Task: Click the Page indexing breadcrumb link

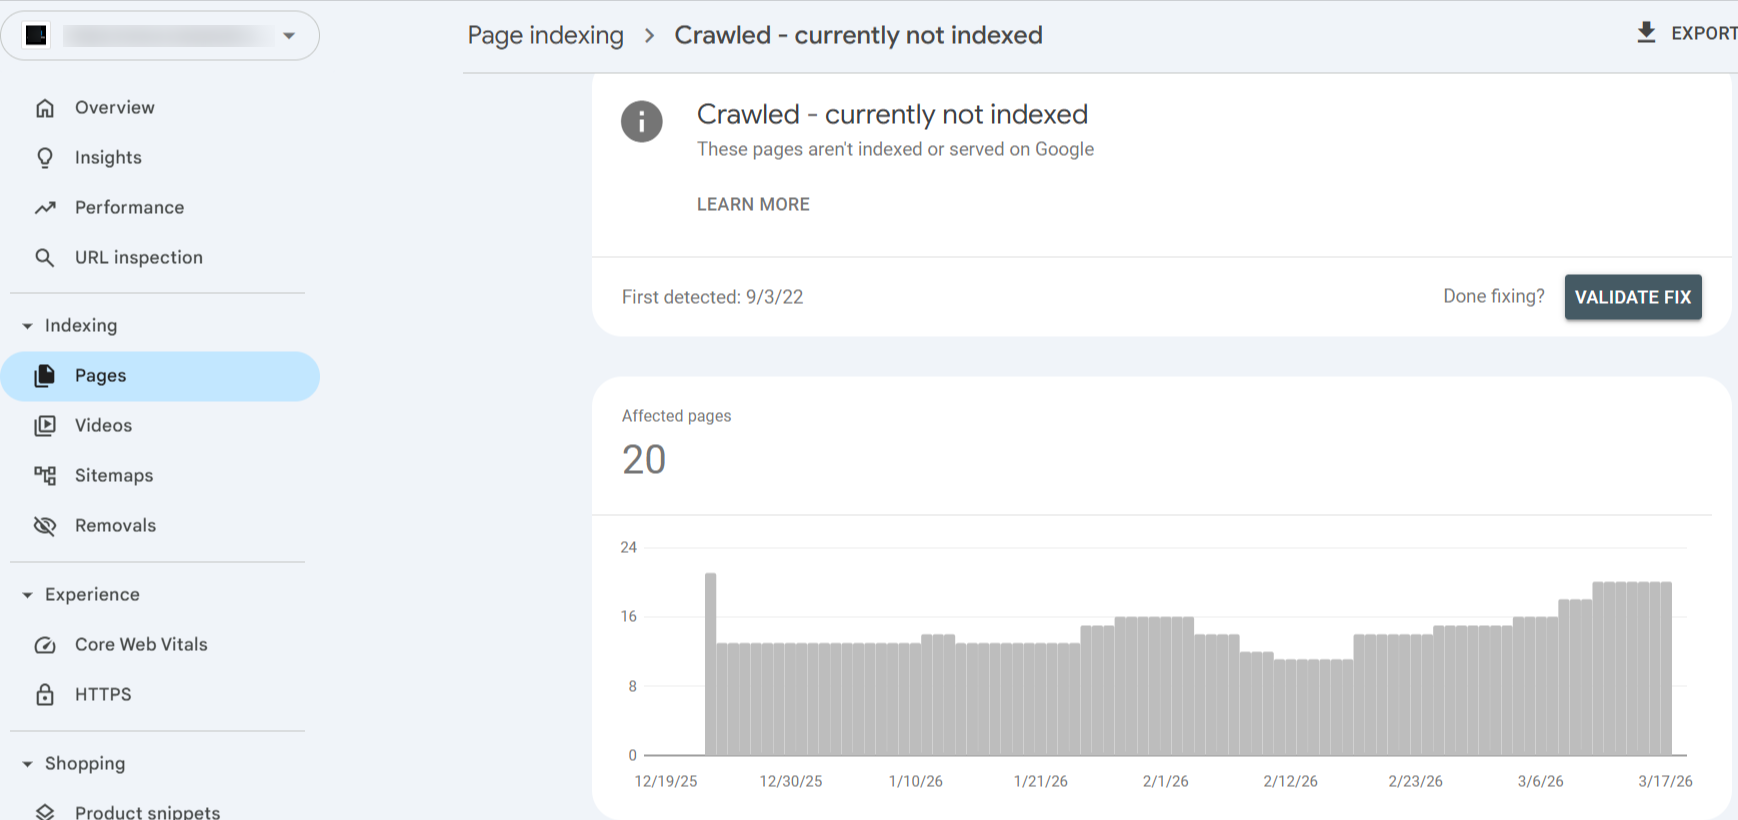Action: click(x=545, y=36)
